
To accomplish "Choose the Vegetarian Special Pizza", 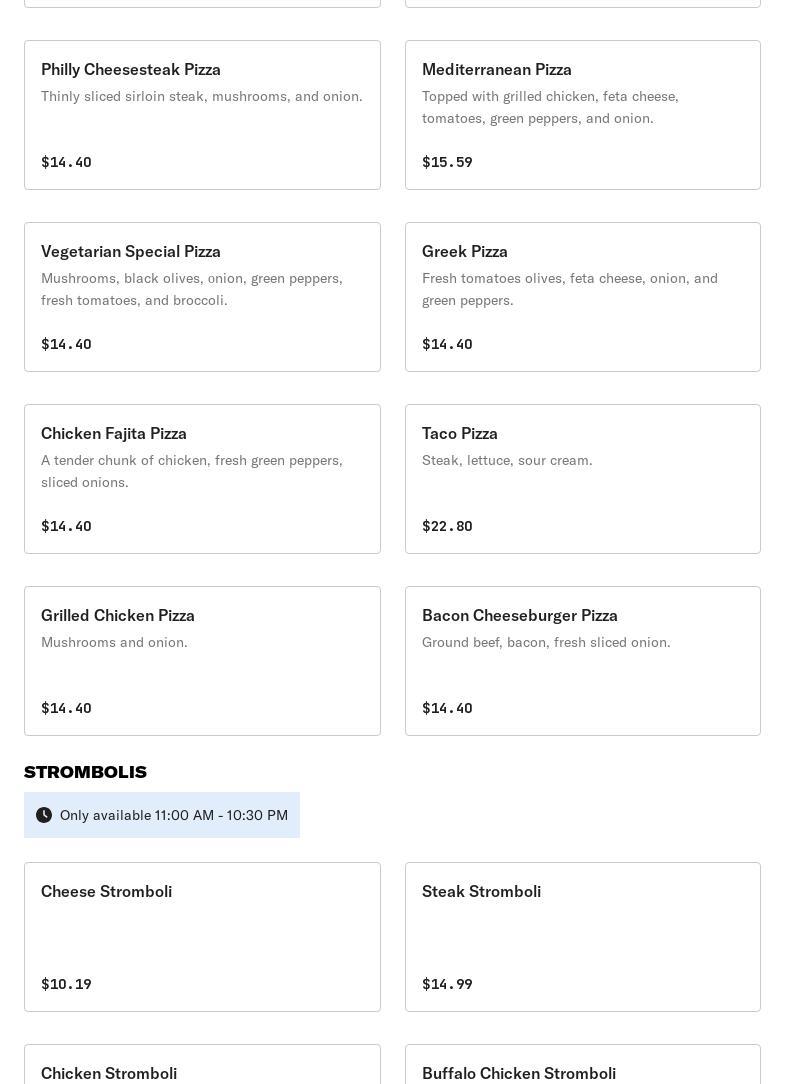I will [x=202, y=297].
